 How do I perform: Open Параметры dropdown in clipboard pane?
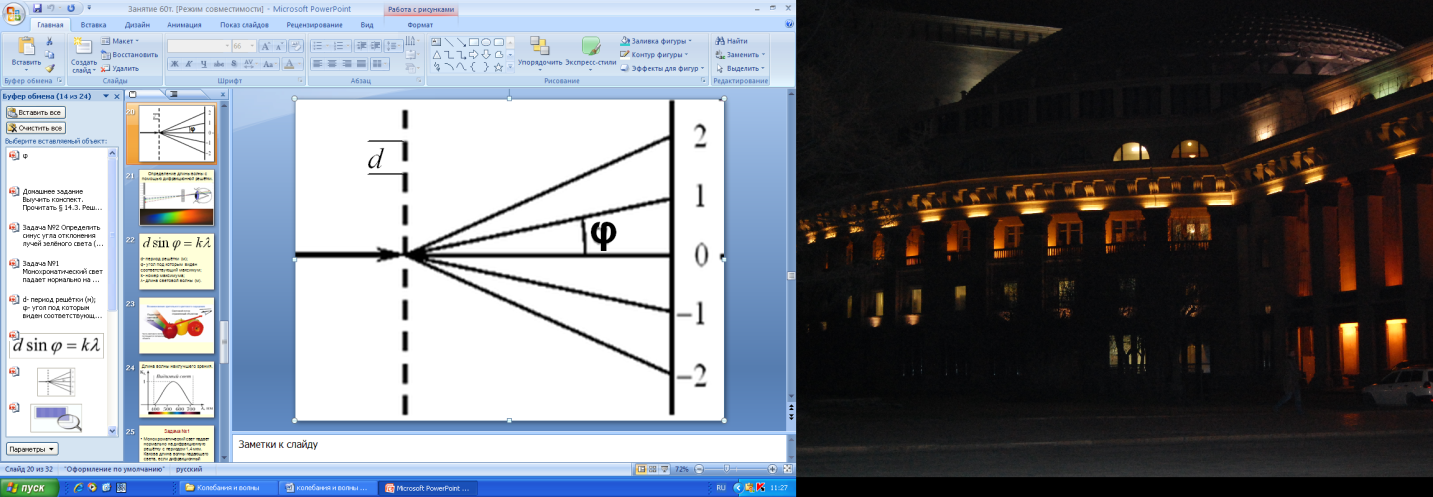(x=32, y=449)
